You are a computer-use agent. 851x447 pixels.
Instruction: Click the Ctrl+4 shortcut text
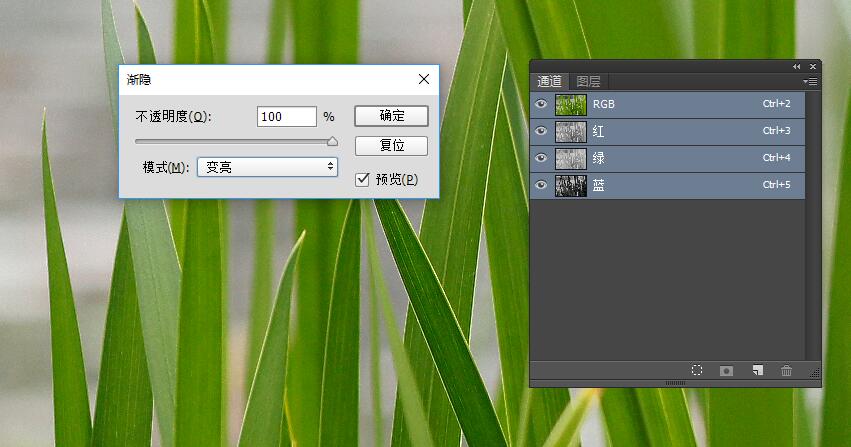tap(776, 158)
